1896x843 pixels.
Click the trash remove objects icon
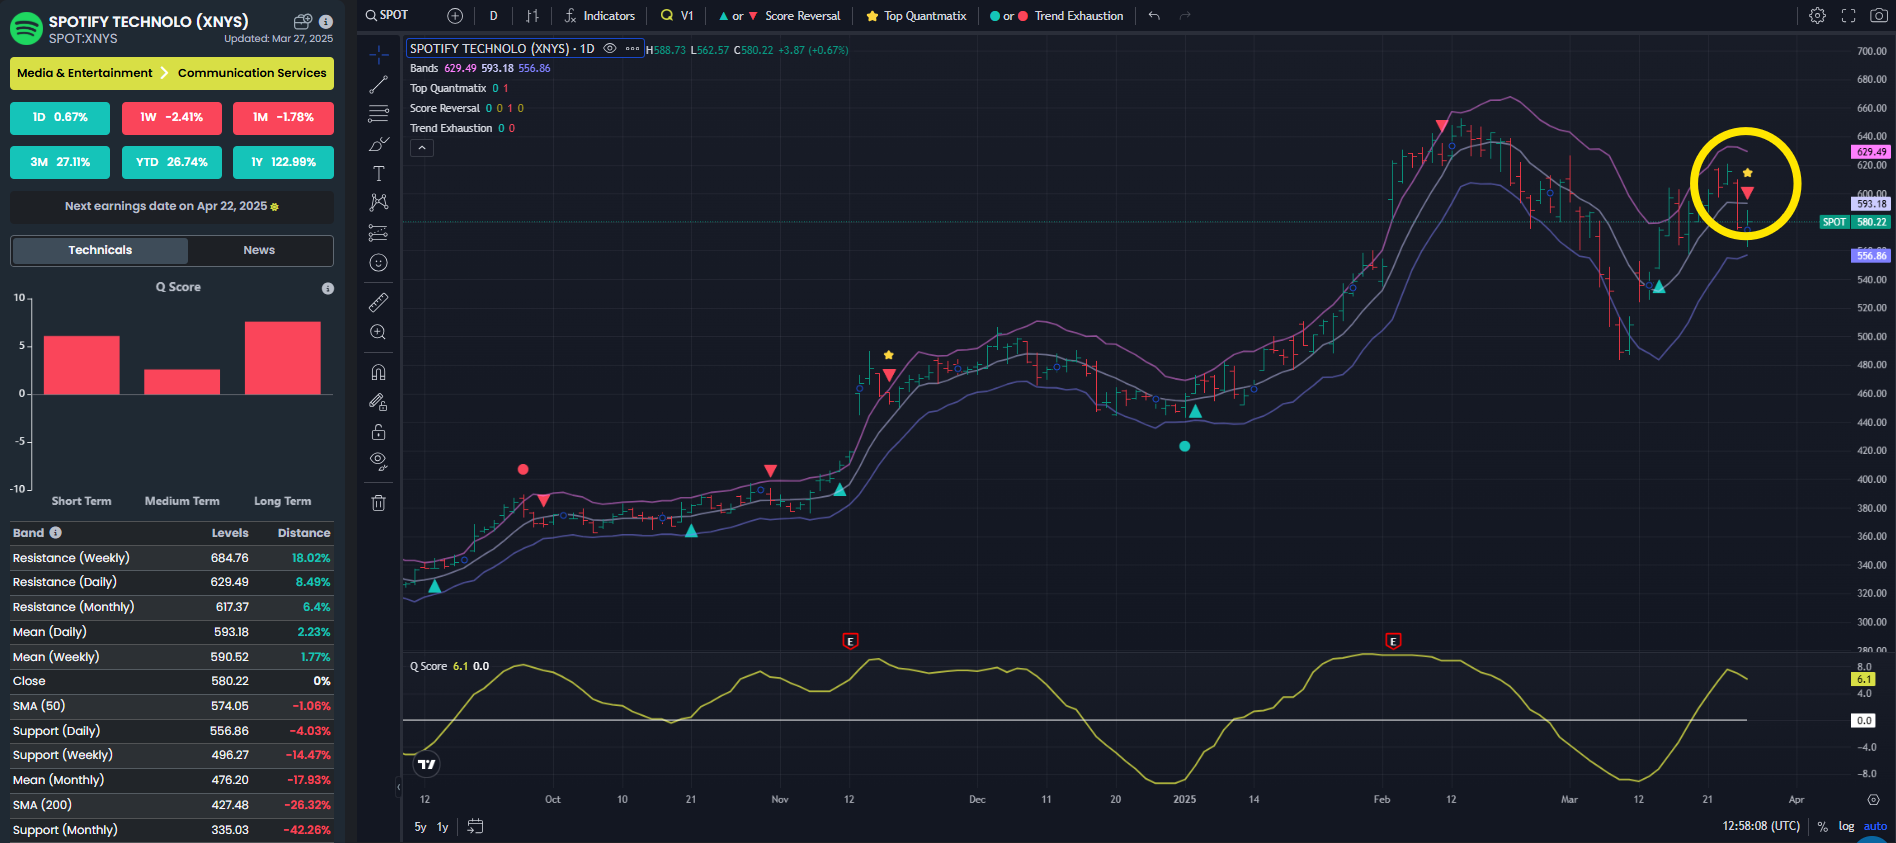pyautogui.click(x=378, y=502)
